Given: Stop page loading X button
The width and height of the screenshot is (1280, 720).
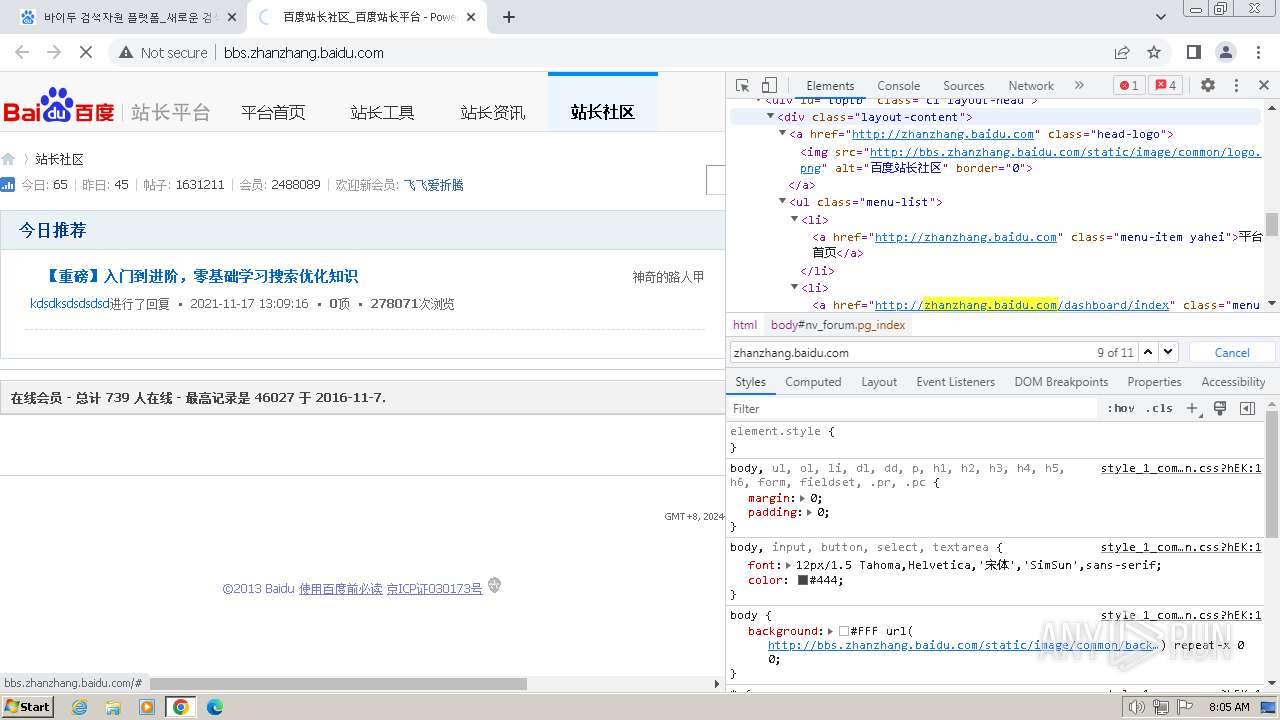Looking at the screenshot, I should coord(86,52).
